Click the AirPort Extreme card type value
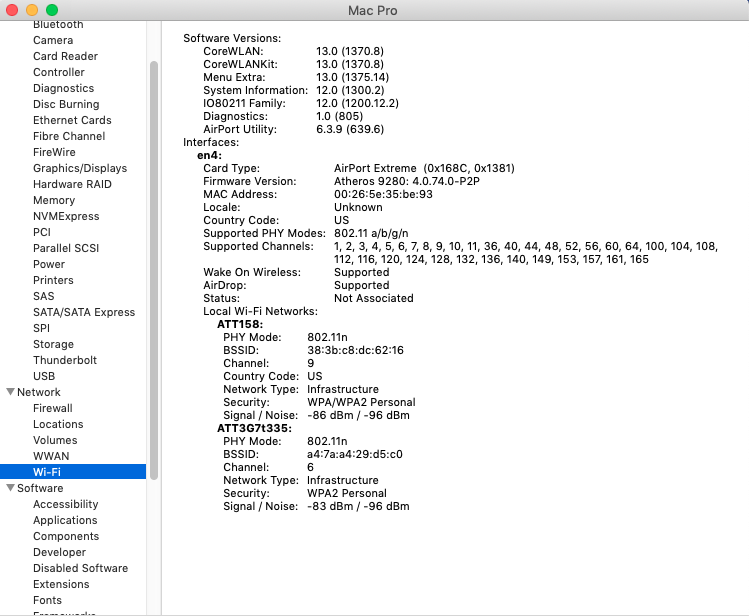 click(x=424, y=168)
